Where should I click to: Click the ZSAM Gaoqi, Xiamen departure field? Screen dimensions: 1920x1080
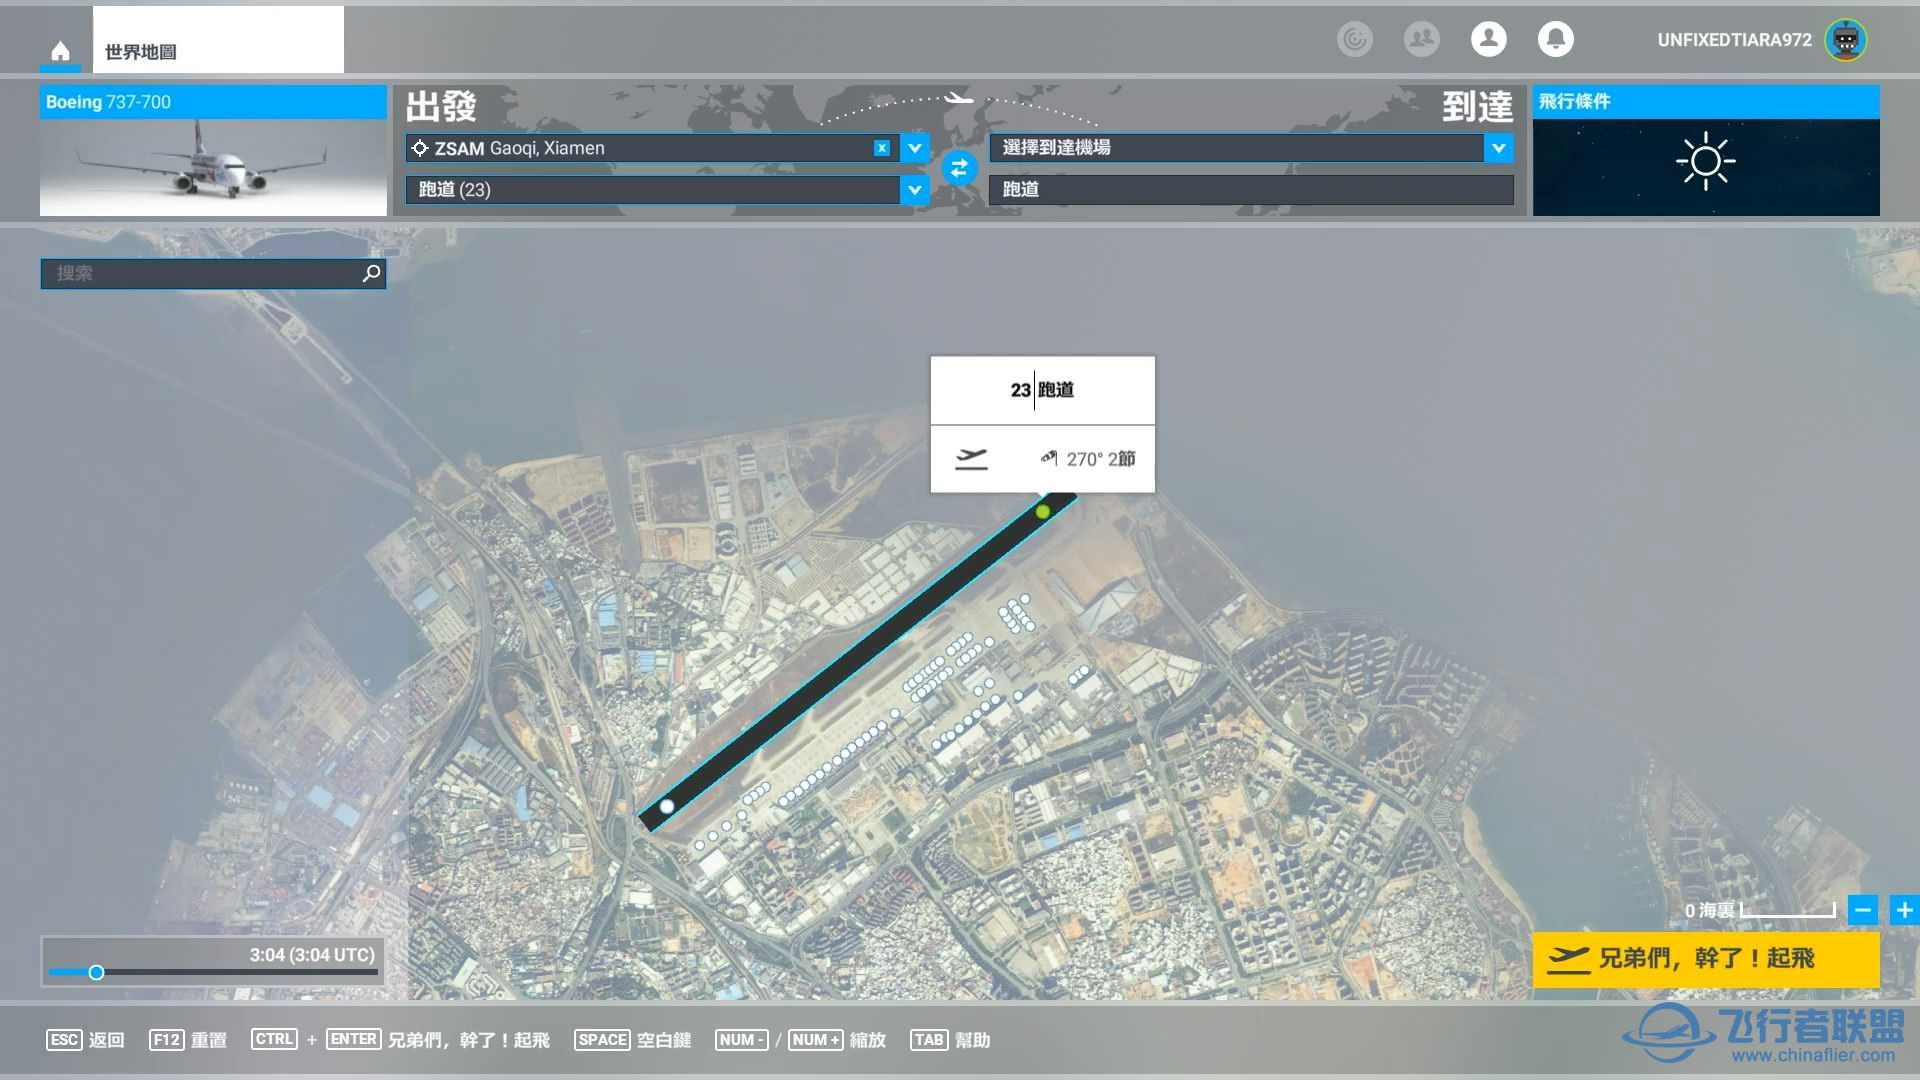tap(652, 148)
